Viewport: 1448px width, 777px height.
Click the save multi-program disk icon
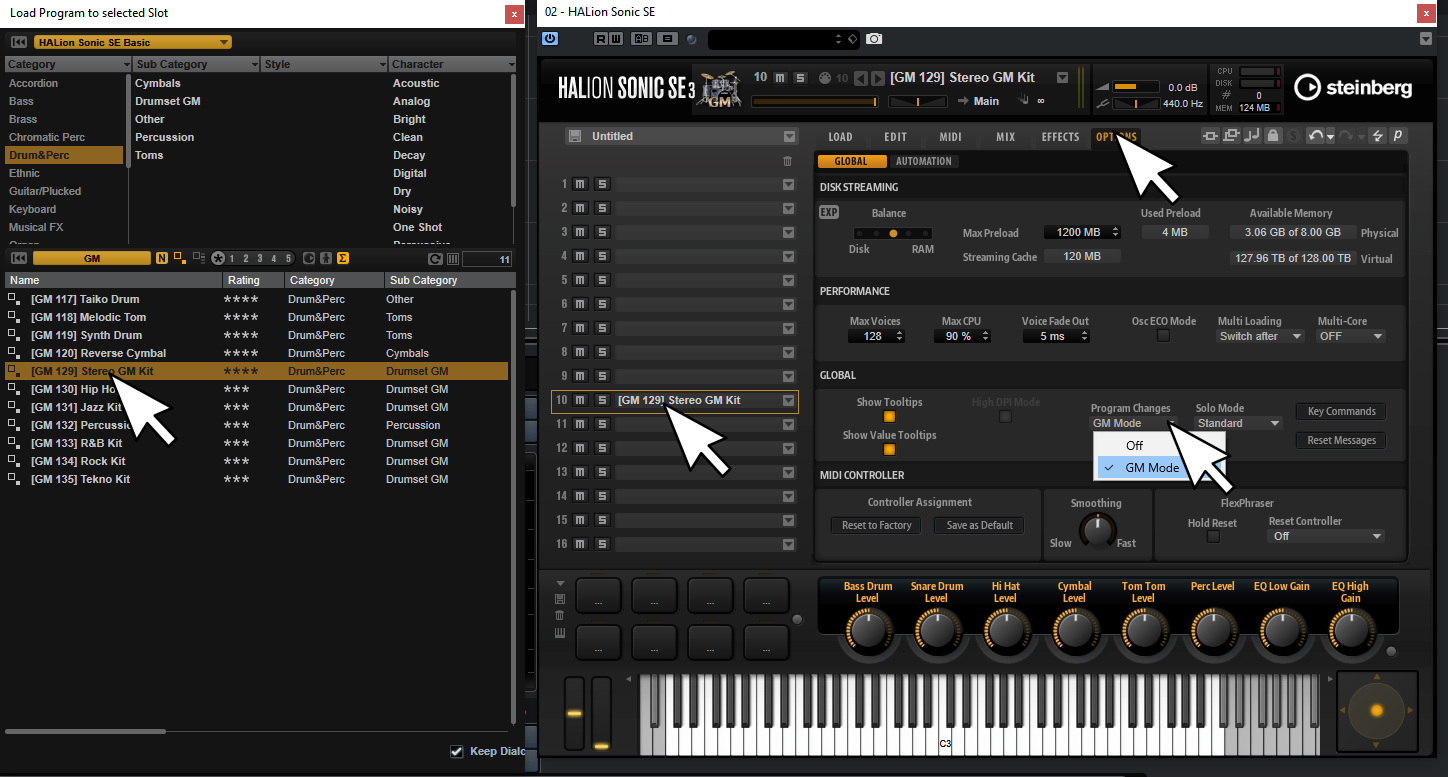[574, 136]
